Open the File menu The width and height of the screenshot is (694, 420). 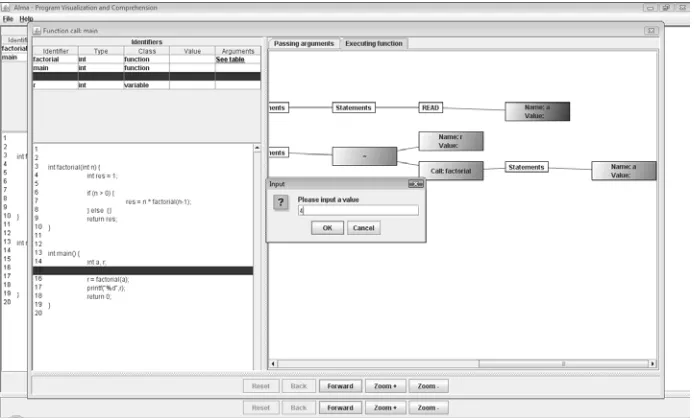pos(8,19)
